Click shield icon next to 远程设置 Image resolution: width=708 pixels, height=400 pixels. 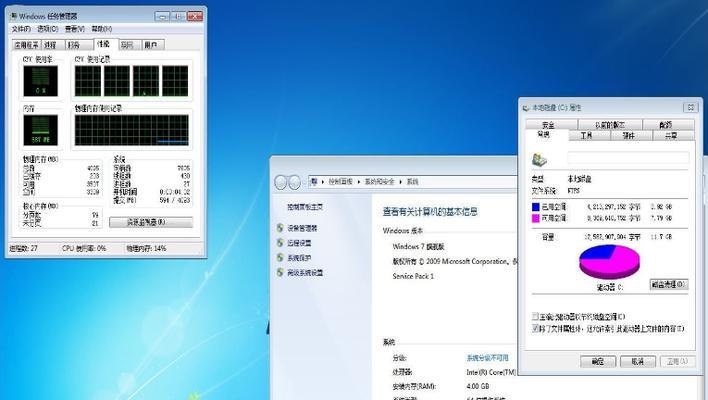pos(280,243)
